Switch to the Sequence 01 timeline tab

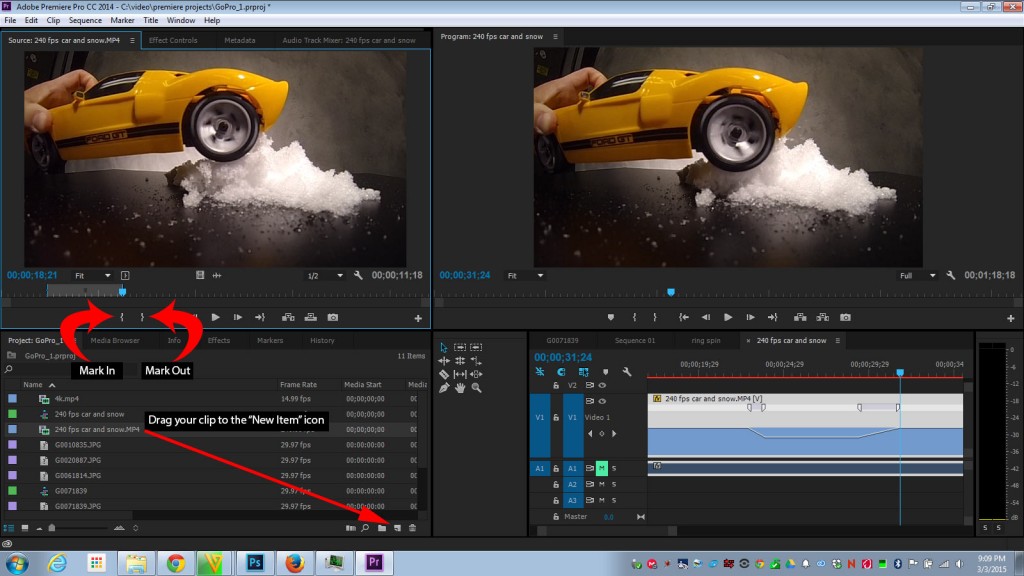tap(635, 341)
